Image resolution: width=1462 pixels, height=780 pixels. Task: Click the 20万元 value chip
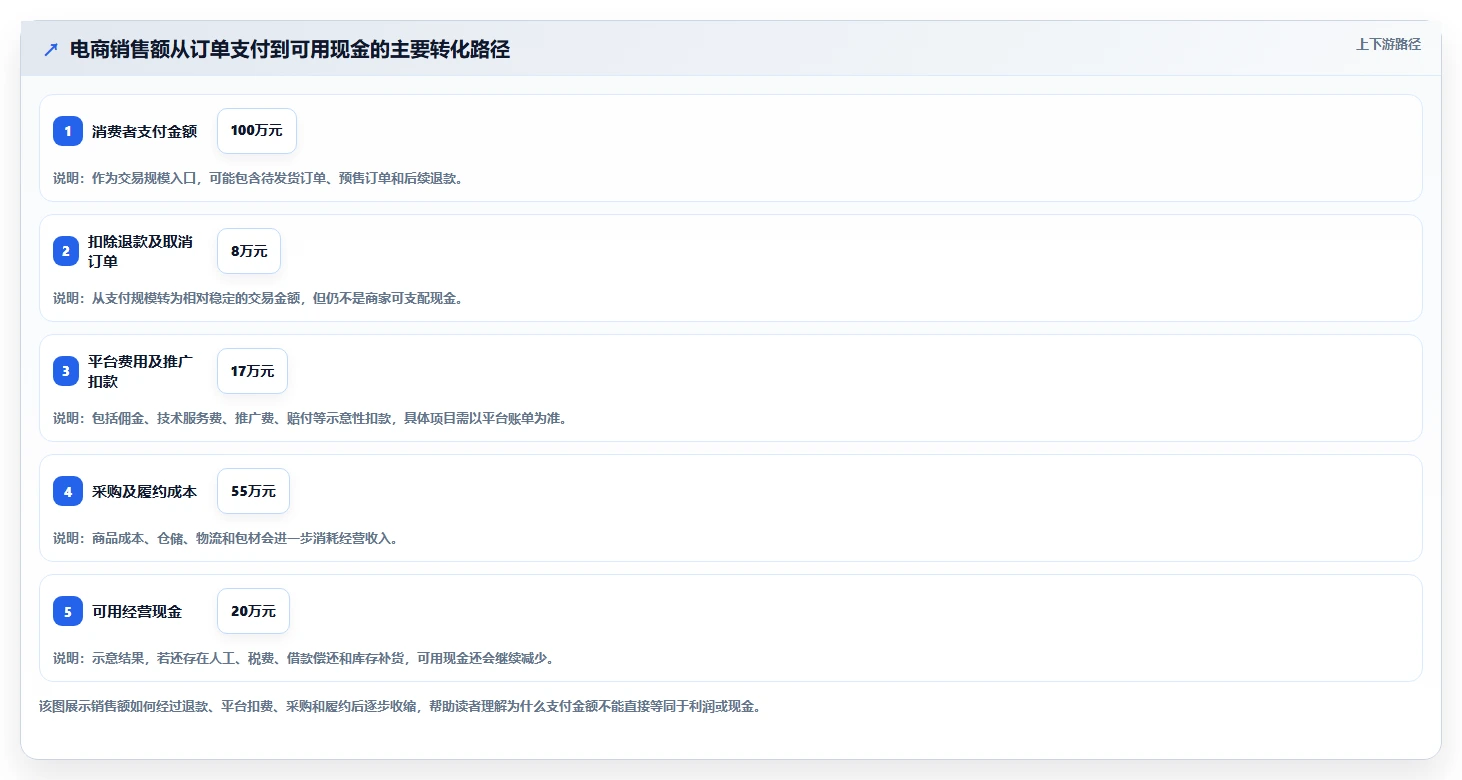pos(253,611)
